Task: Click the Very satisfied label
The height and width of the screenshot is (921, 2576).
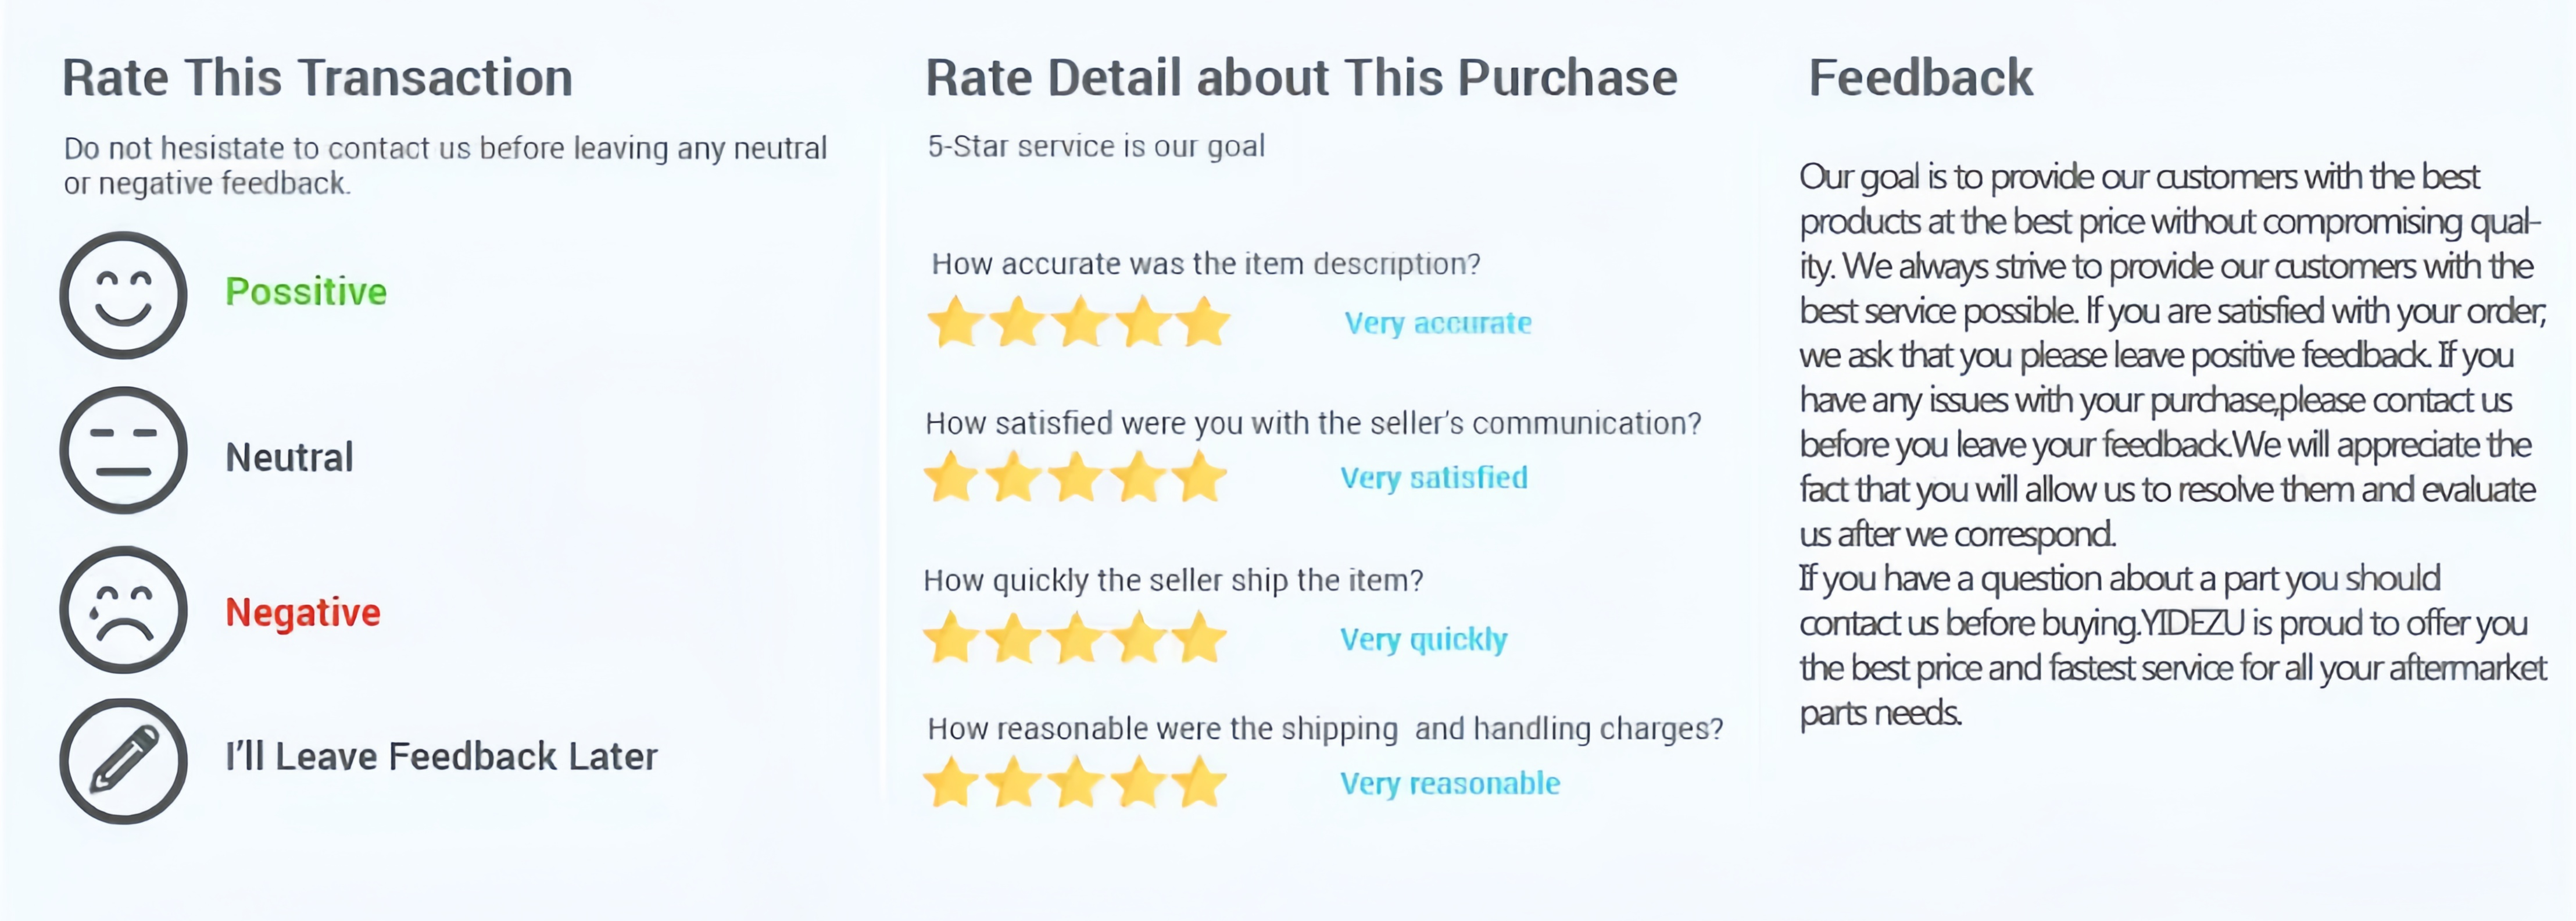Action: pyautogui.click(x=1434, y=478)
